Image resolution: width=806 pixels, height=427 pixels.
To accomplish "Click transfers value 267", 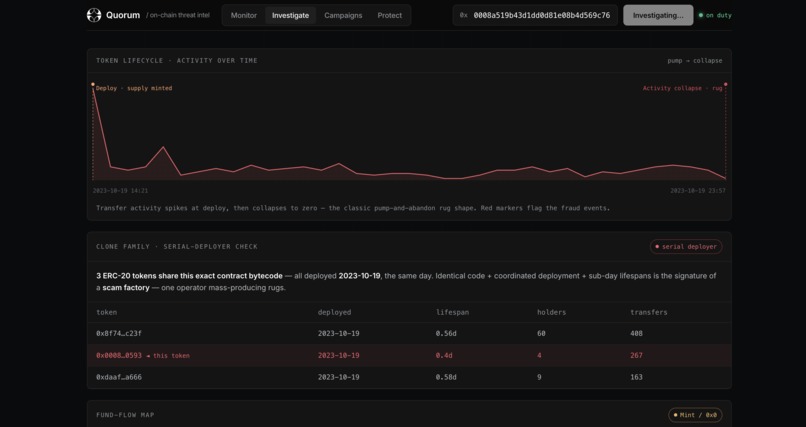I will [x=636, y=356].
